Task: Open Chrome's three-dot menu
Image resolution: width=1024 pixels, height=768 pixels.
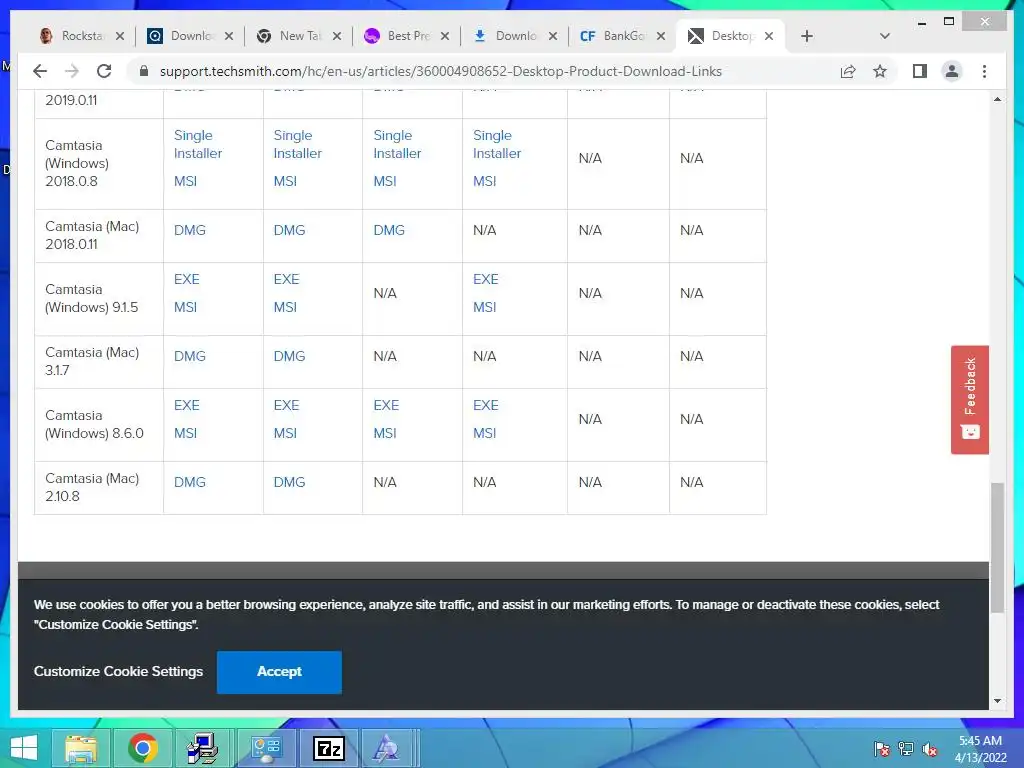Action: point(984,71)
